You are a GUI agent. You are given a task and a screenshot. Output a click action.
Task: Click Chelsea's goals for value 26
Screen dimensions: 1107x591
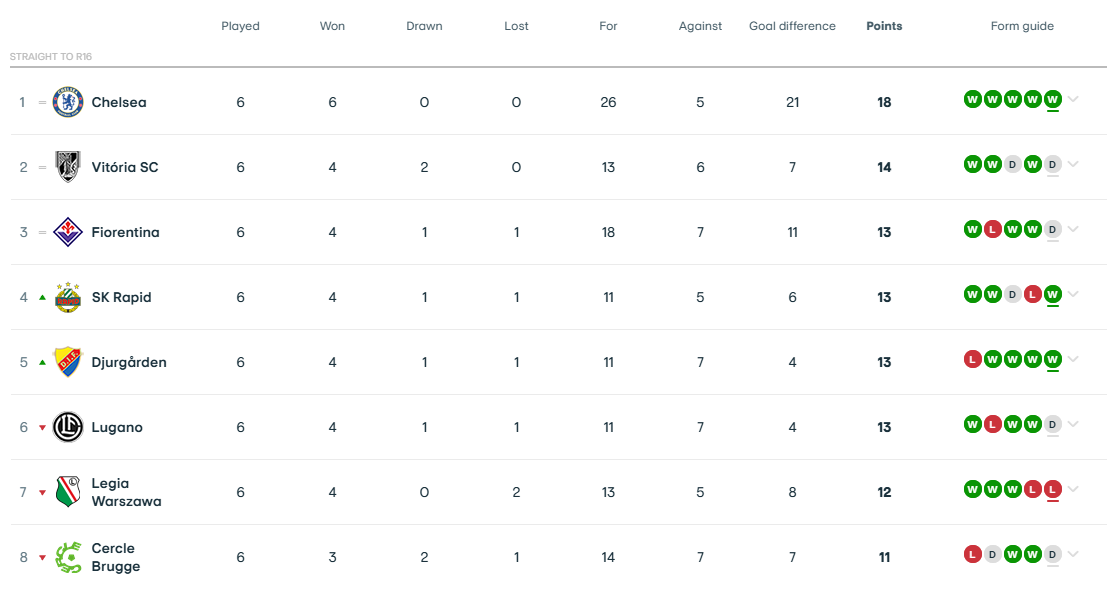pyautogui.click(x=609, y=102)
